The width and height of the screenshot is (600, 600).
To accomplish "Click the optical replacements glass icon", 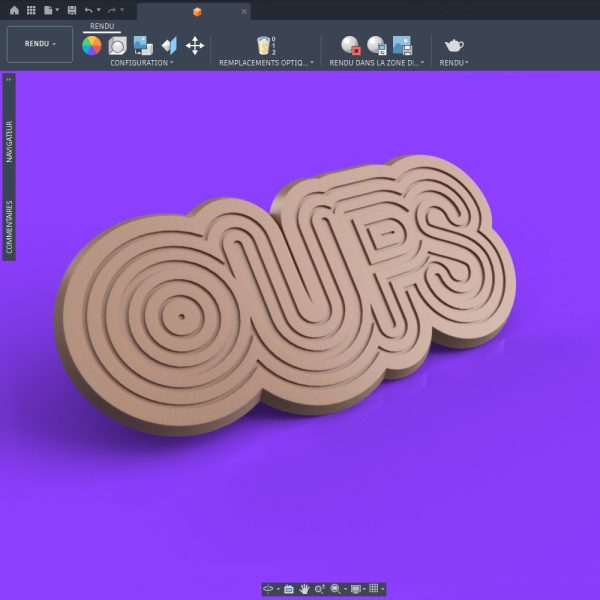I will pos(266,46).
